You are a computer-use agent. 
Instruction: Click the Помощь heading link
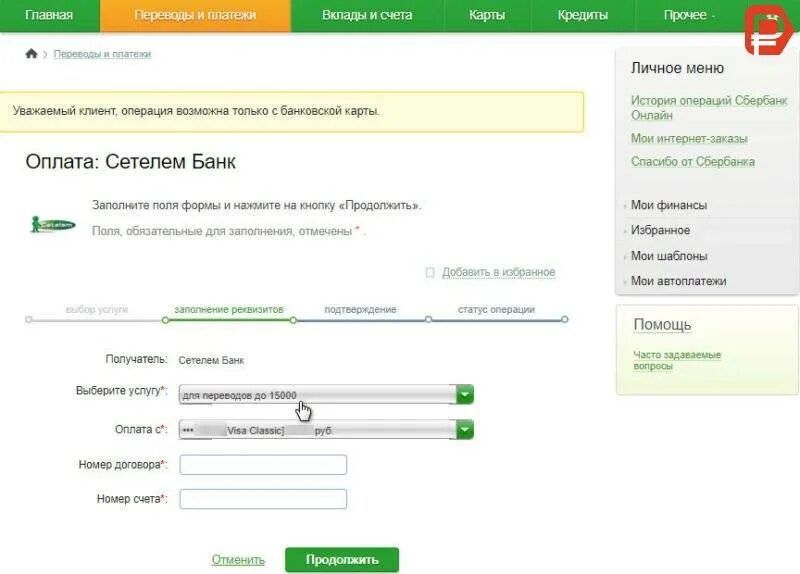point(662,325)
